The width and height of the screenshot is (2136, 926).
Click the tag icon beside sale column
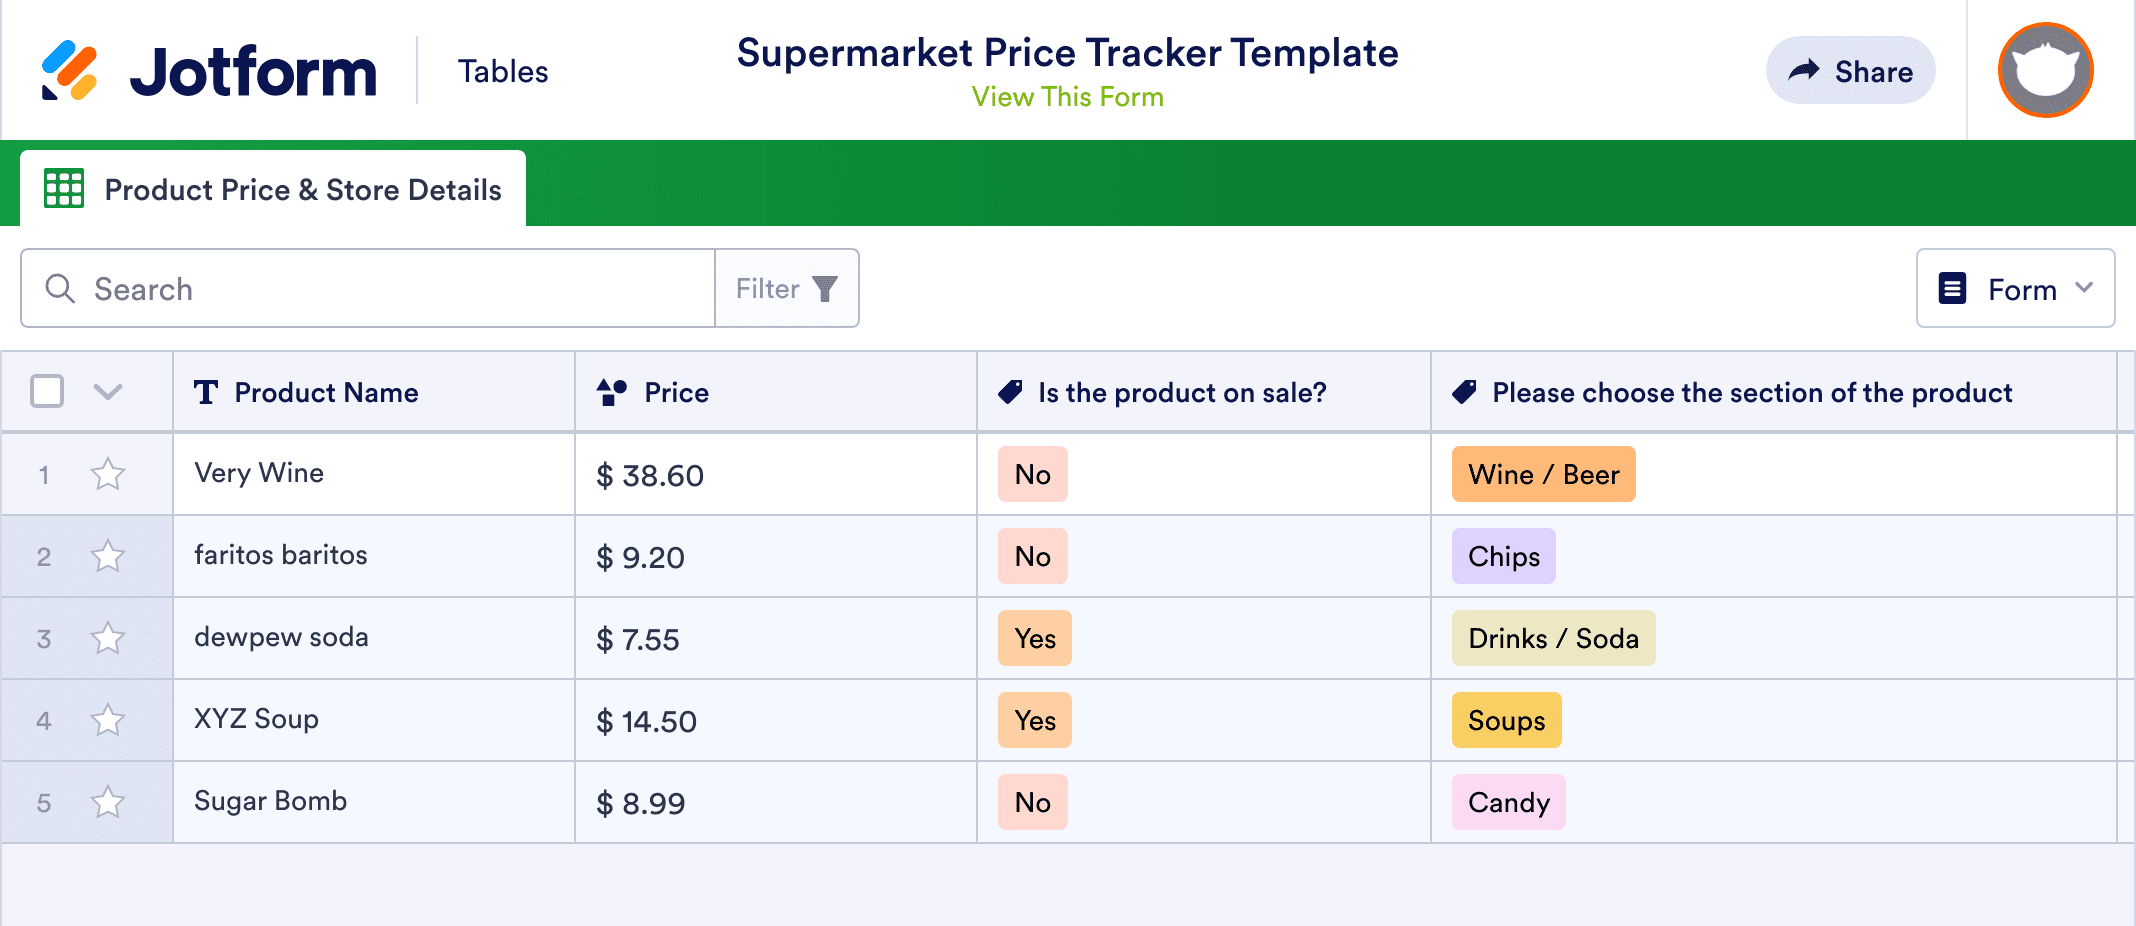[1010, 392]
